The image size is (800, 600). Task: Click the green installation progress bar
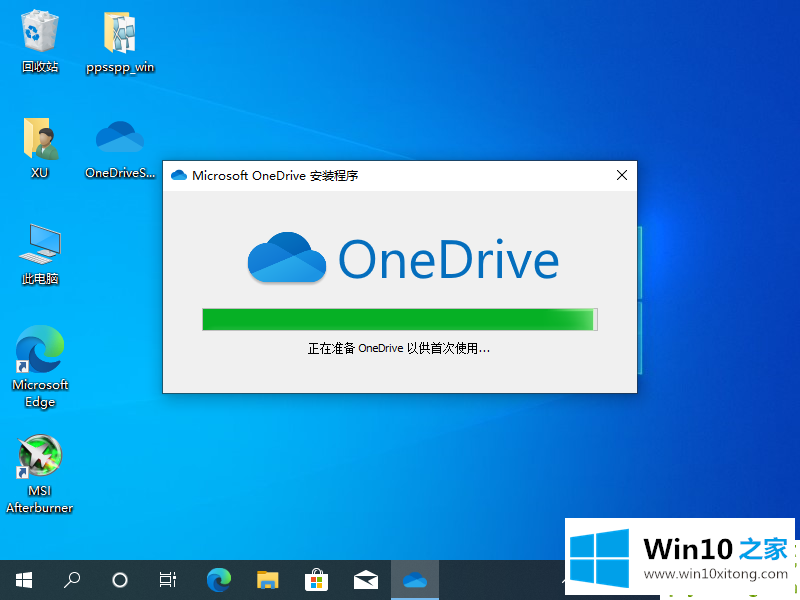[x=399, y=319]
